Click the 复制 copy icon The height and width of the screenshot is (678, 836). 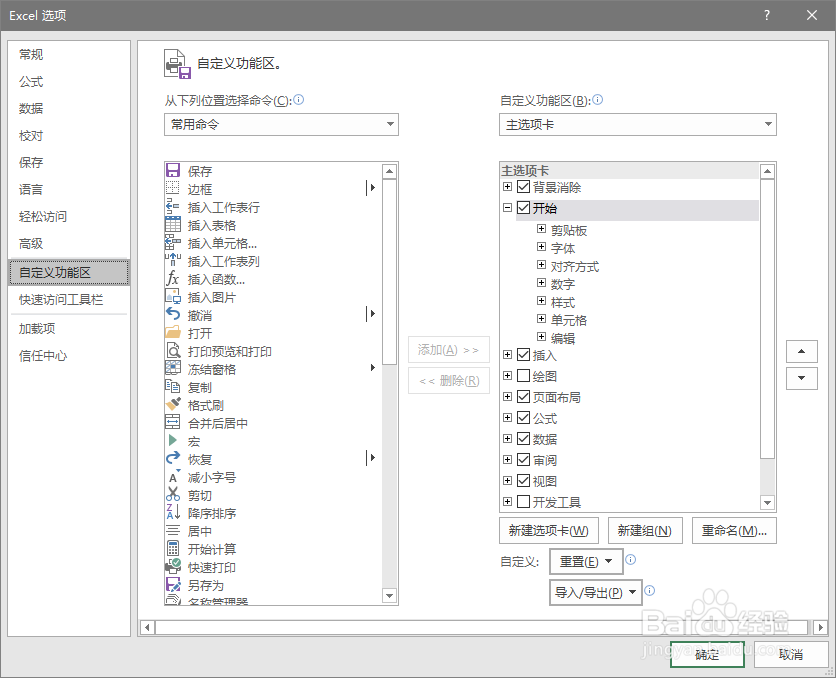173,386
